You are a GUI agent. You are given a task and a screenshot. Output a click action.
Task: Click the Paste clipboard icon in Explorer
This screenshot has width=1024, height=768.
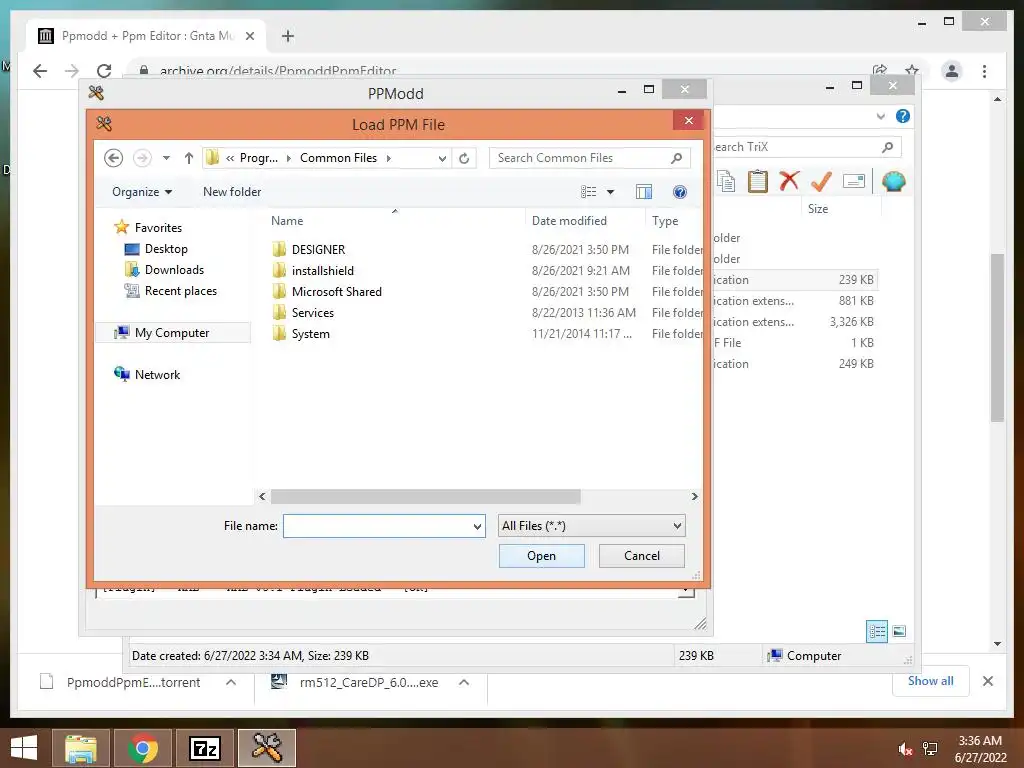758,181
